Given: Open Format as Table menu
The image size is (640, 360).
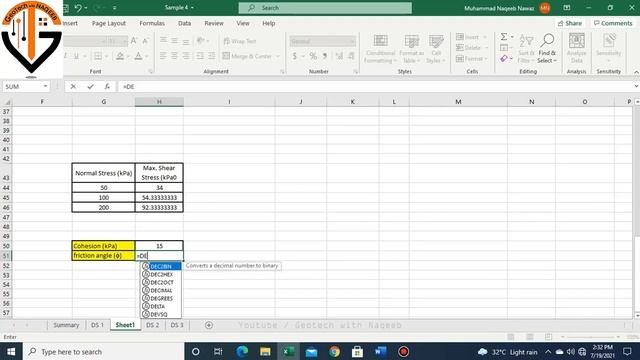Looking at the screenshot, I should [x=411, y=49].
